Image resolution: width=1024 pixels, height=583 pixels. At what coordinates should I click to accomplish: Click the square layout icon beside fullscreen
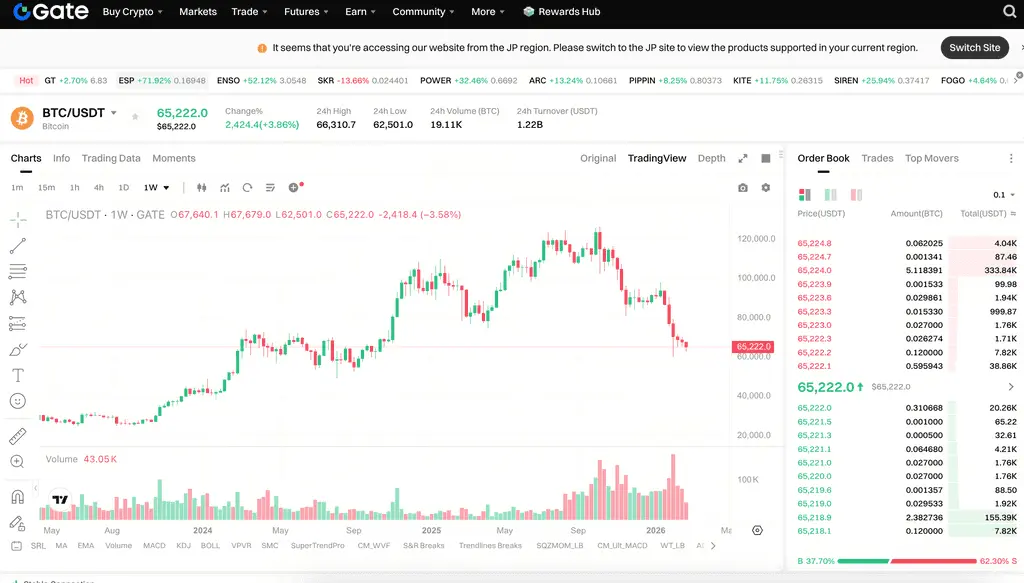[765, 158]
